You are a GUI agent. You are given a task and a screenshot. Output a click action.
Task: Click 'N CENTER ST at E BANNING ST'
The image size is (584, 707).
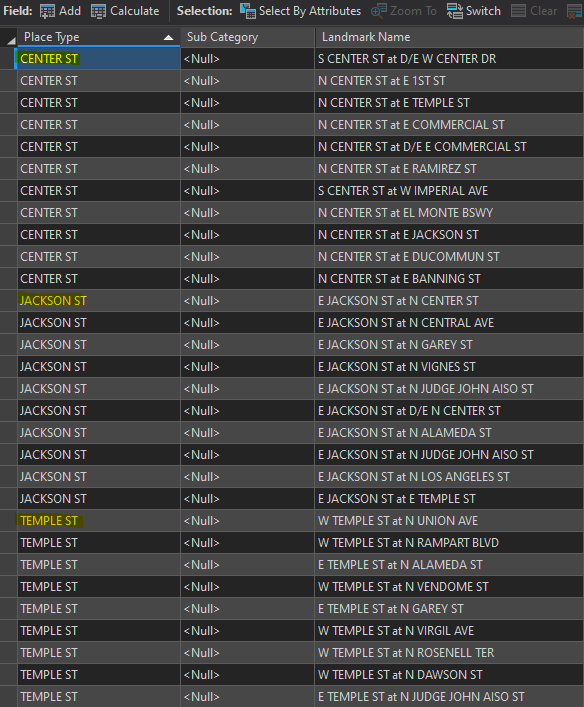coord(399,279)
